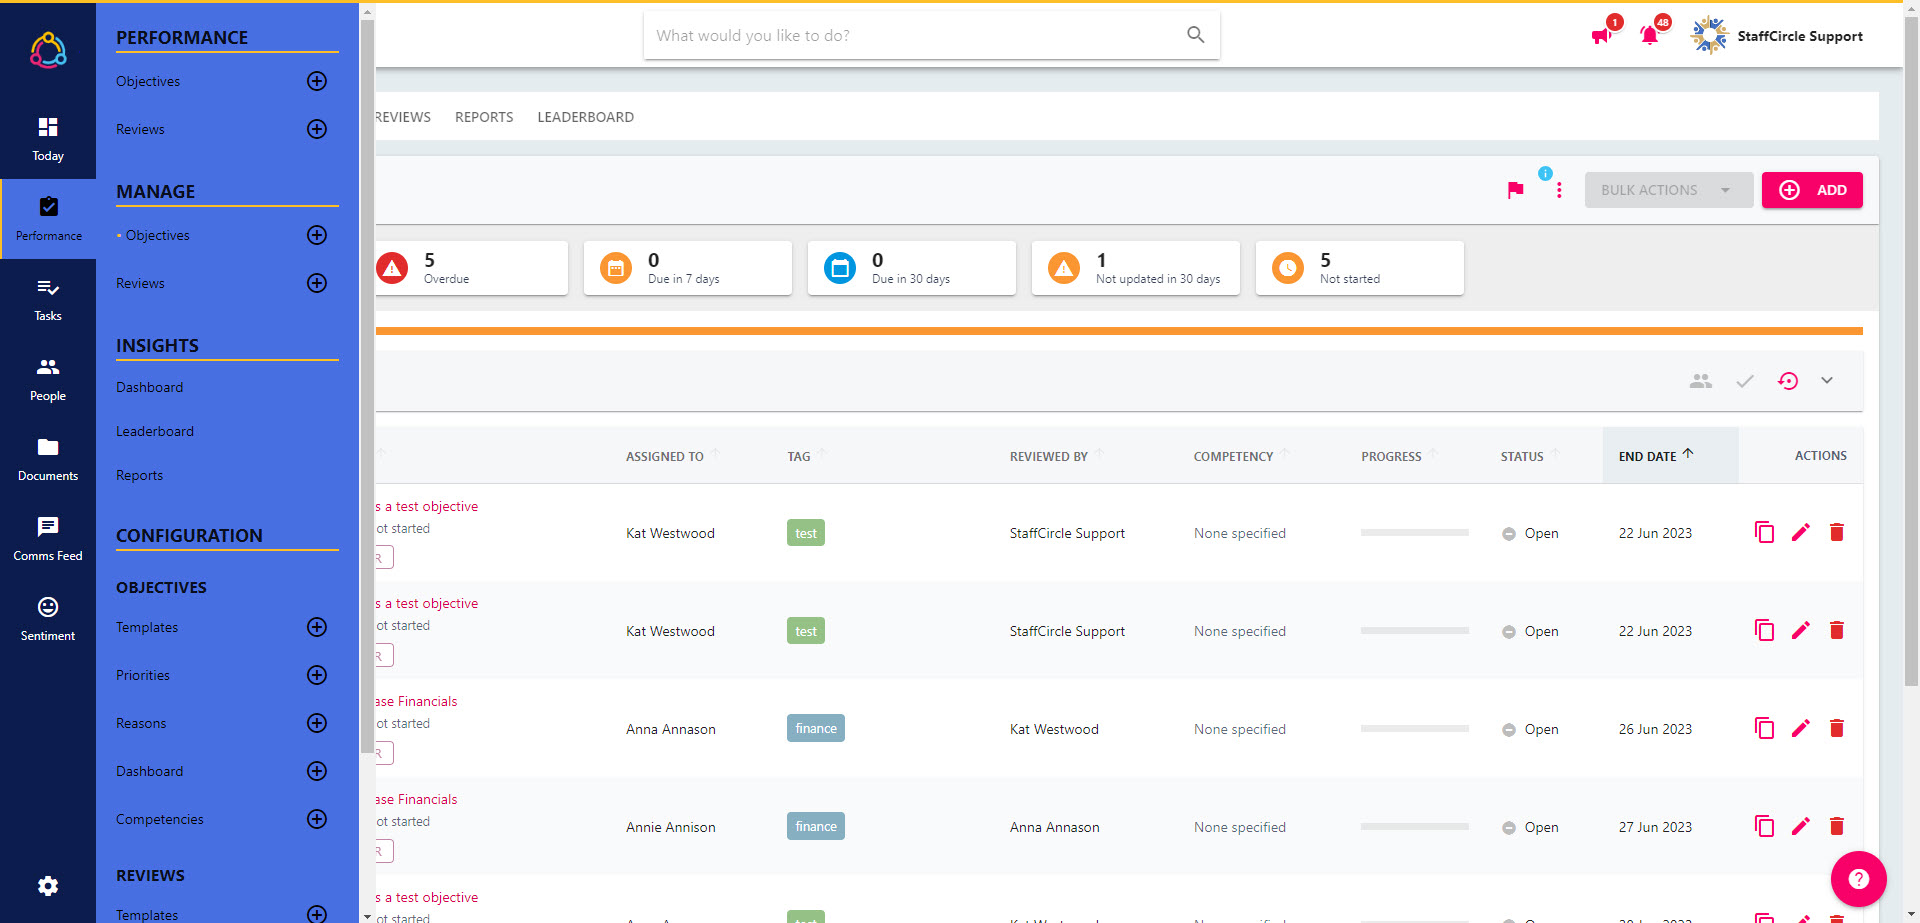Open the Performance section in sidebar
The height and width of the screenshot is (923, 1920).
48,219
